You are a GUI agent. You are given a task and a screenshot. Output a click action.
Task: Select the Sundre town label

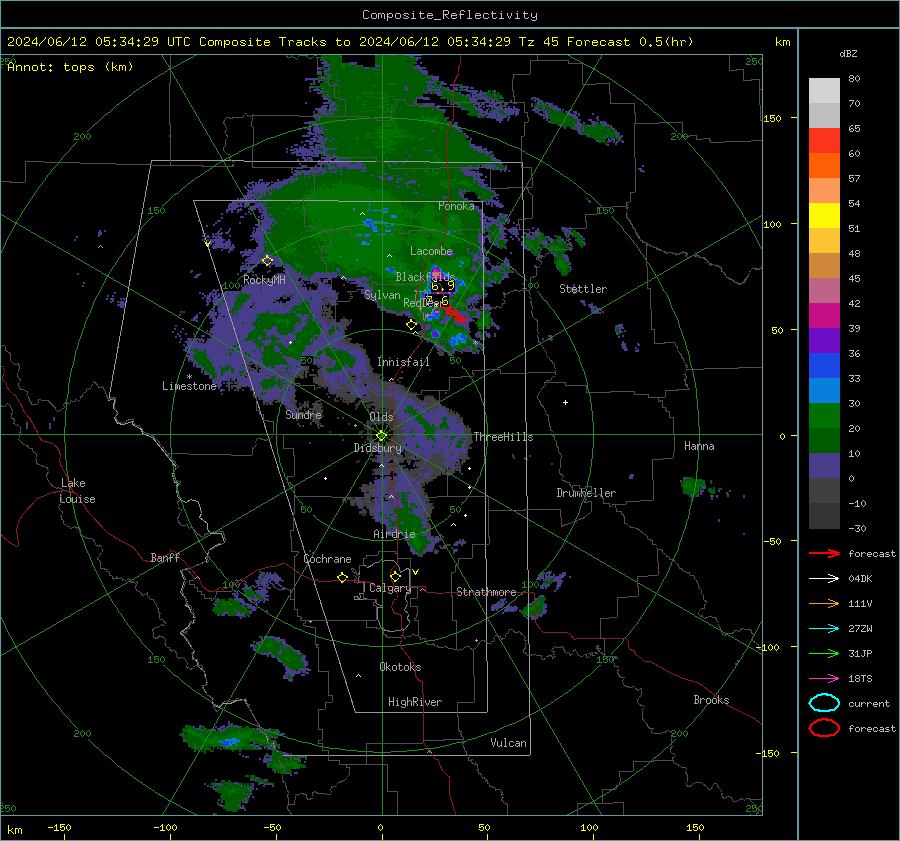(x=303, y=414)
